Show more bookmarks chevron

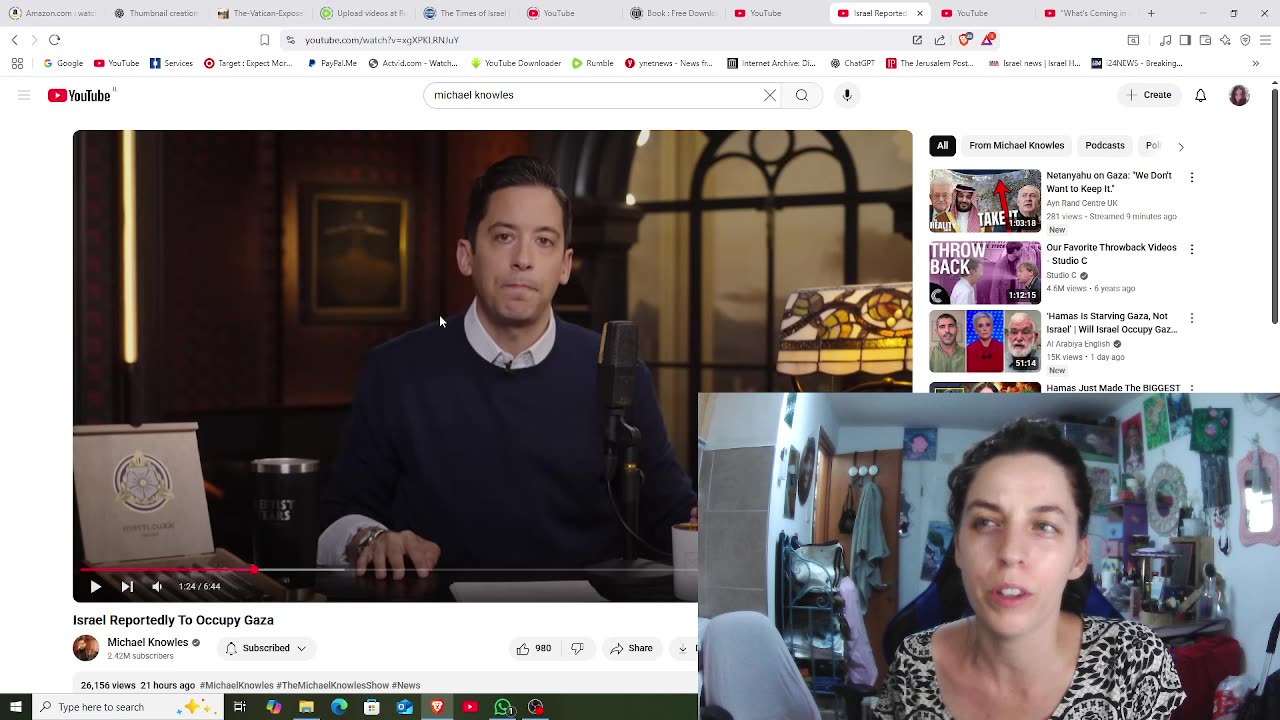[1256, 63]
